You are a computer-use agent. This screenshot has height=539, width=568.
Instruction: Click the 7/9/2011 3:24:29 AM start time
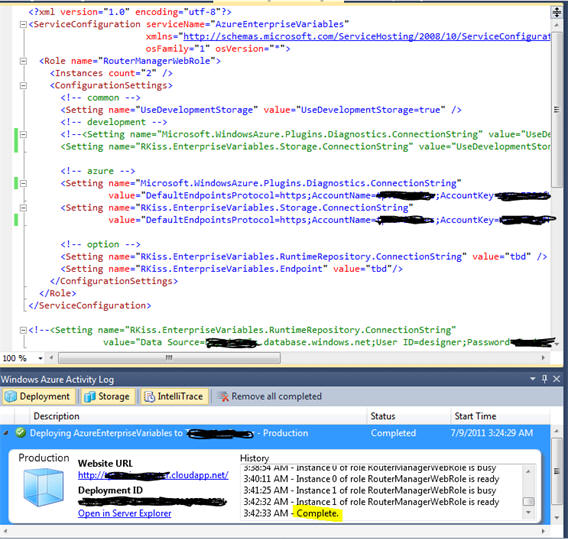[x=492, y=433]
